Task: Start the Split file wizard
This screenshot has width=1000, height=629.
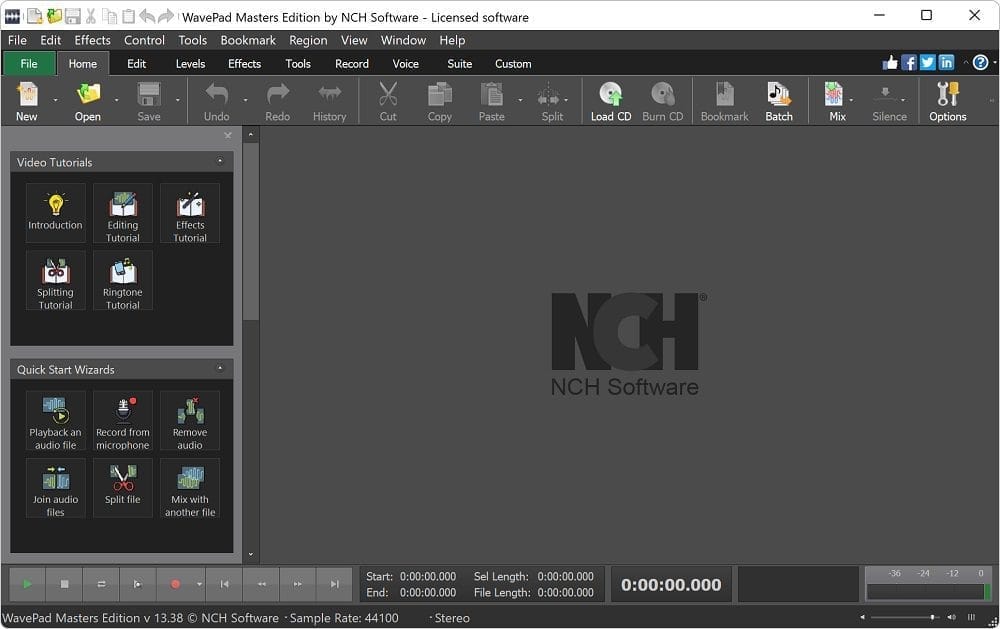Action: click(122, 488)
